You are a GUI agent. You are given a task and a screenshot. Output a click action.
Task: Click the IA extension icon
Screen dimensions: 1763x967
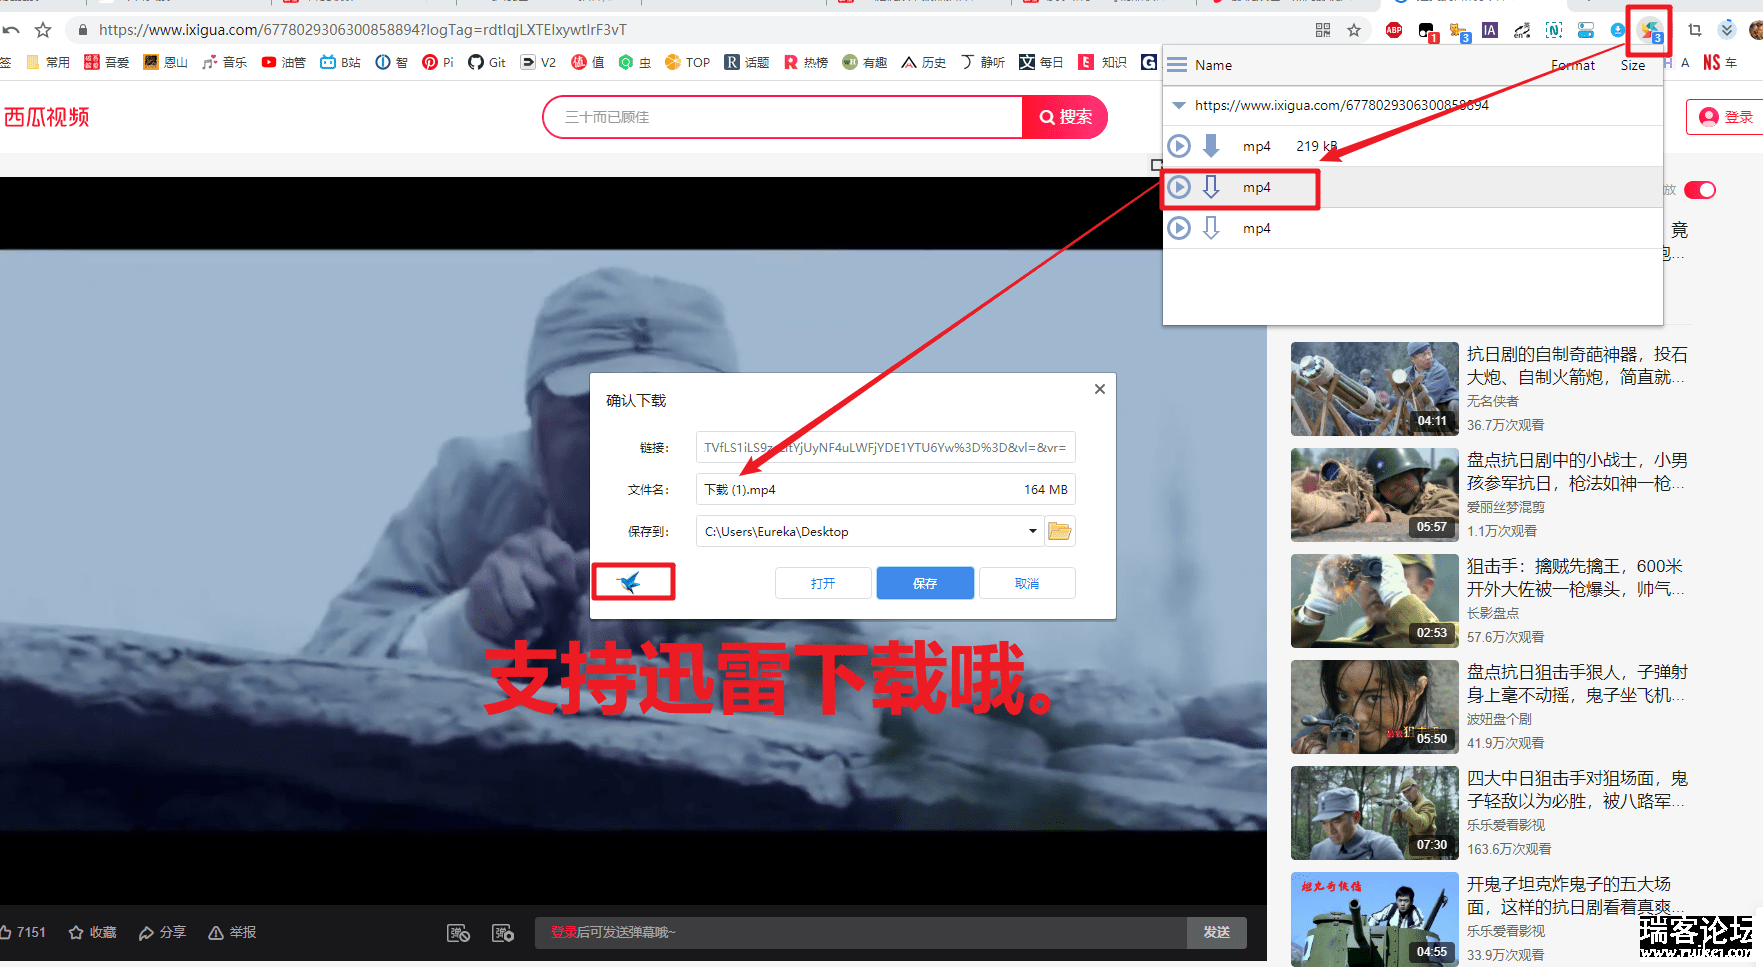pos(1490,30)
